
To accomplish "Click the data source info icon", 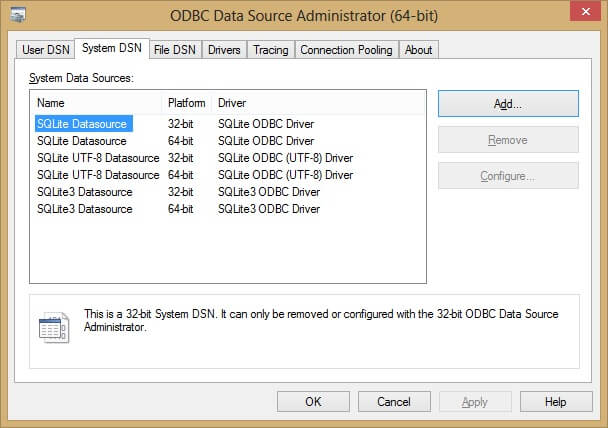I will coord(53,327).
